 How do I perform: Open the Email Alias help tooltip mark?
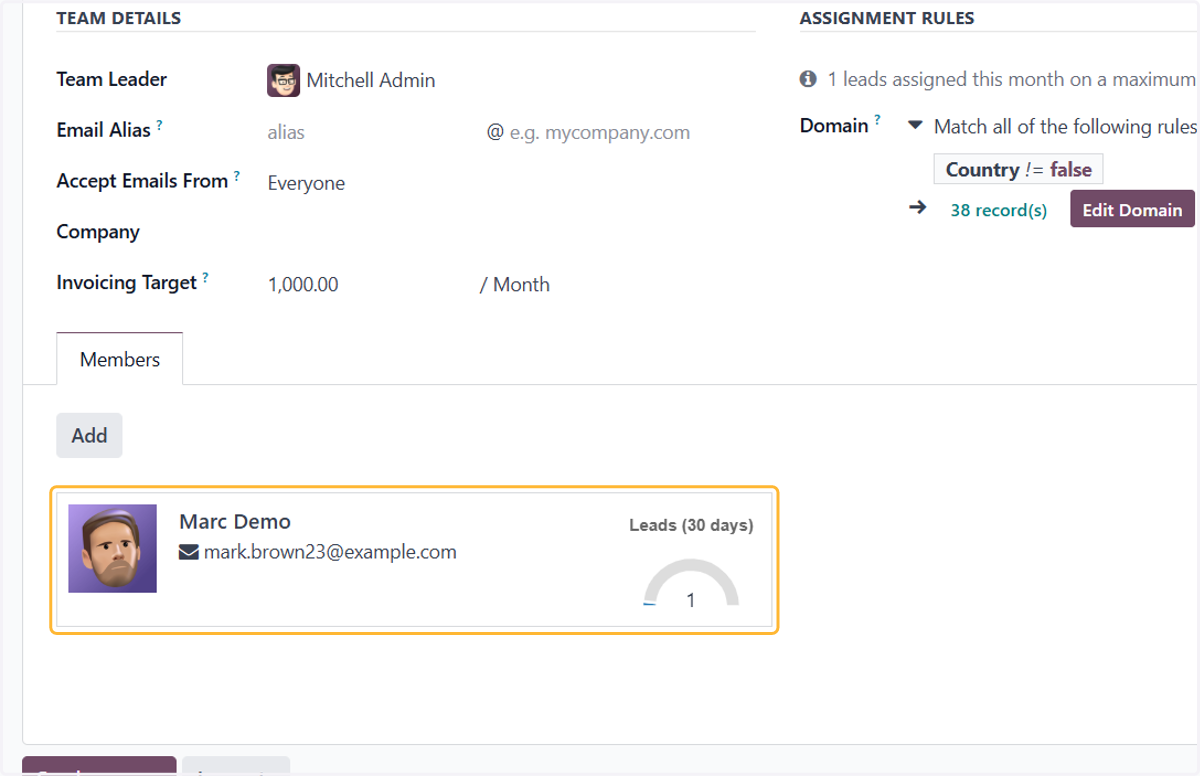pyautogui.click(x=159, y=125)
